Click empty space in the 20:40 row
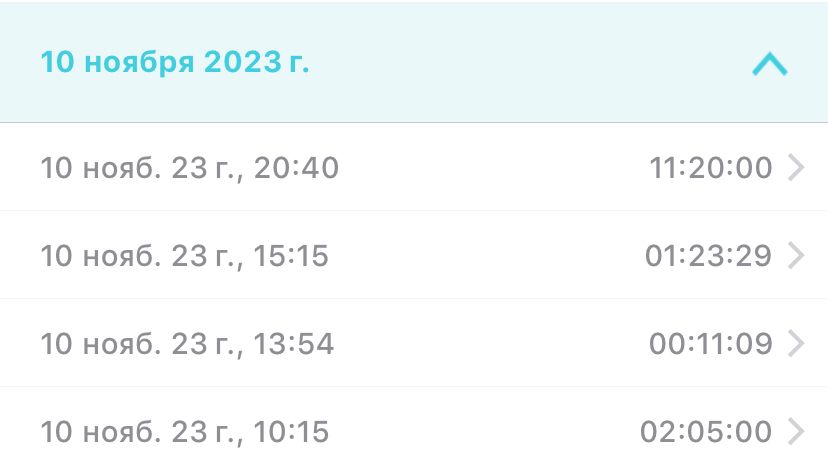The width and height of the screenshot is (828, 471). coord(490,168)
